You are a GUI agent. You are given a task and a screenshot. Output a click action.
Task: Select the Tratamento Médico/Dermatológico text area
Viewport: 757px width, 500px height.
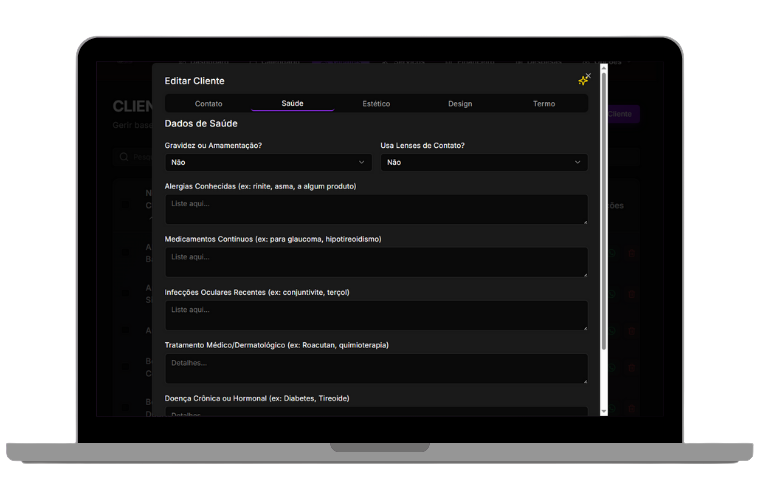(x=376, y=368)
